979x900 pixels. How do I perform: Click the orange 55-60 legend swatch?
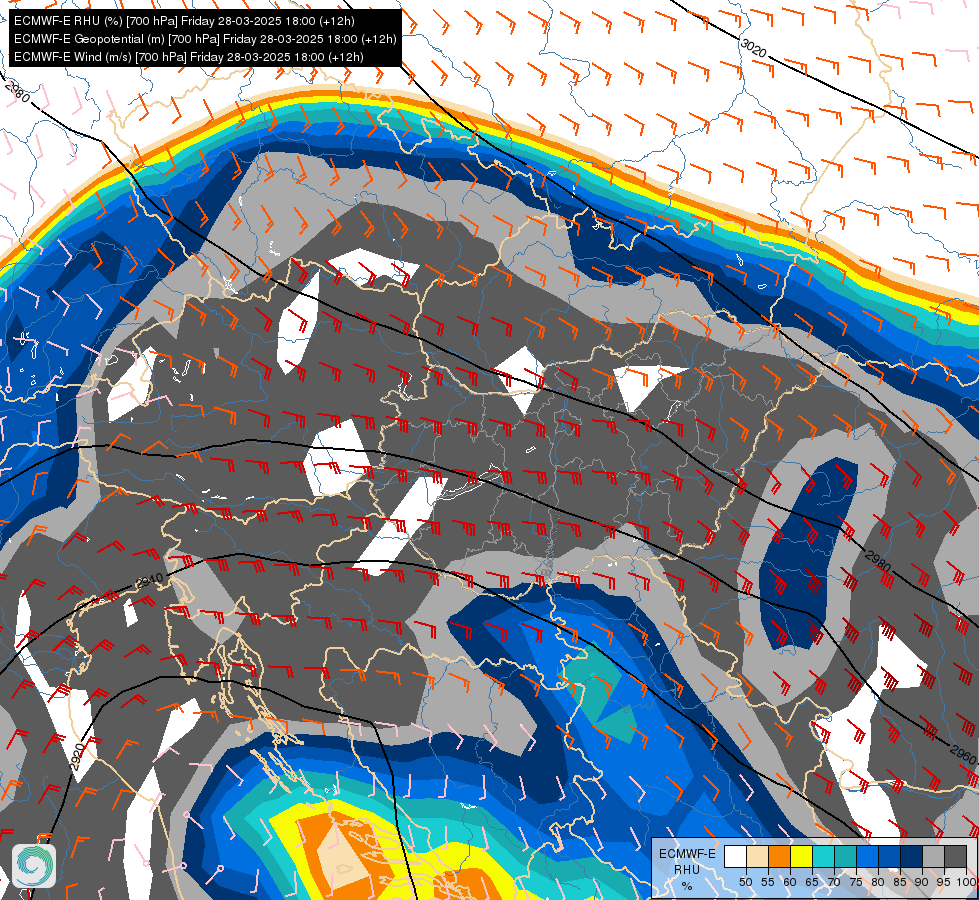coord(779,856)
